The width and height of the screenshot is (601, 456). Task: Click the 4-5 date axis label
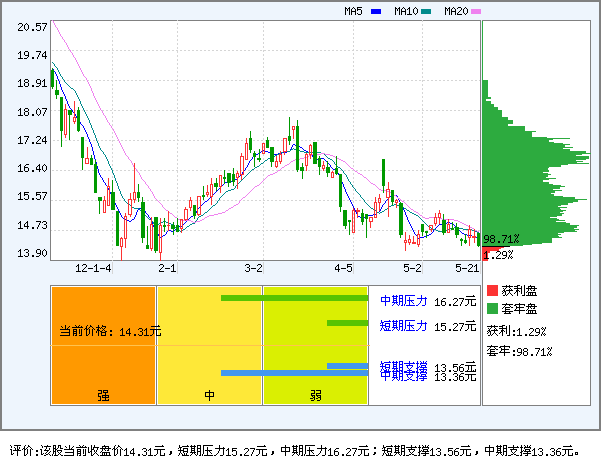coord(344,269)
